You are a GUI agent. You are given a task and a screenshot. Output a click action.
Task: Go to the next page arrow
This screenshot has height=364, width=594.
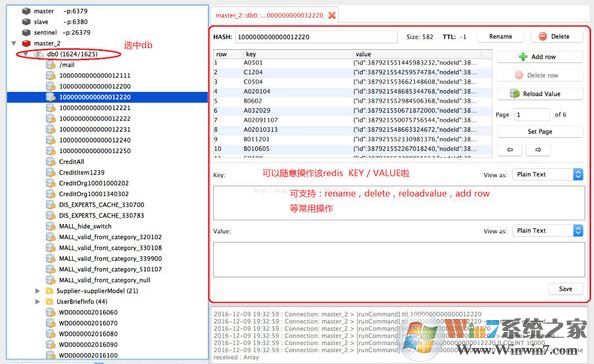click(x=538, y=150)
